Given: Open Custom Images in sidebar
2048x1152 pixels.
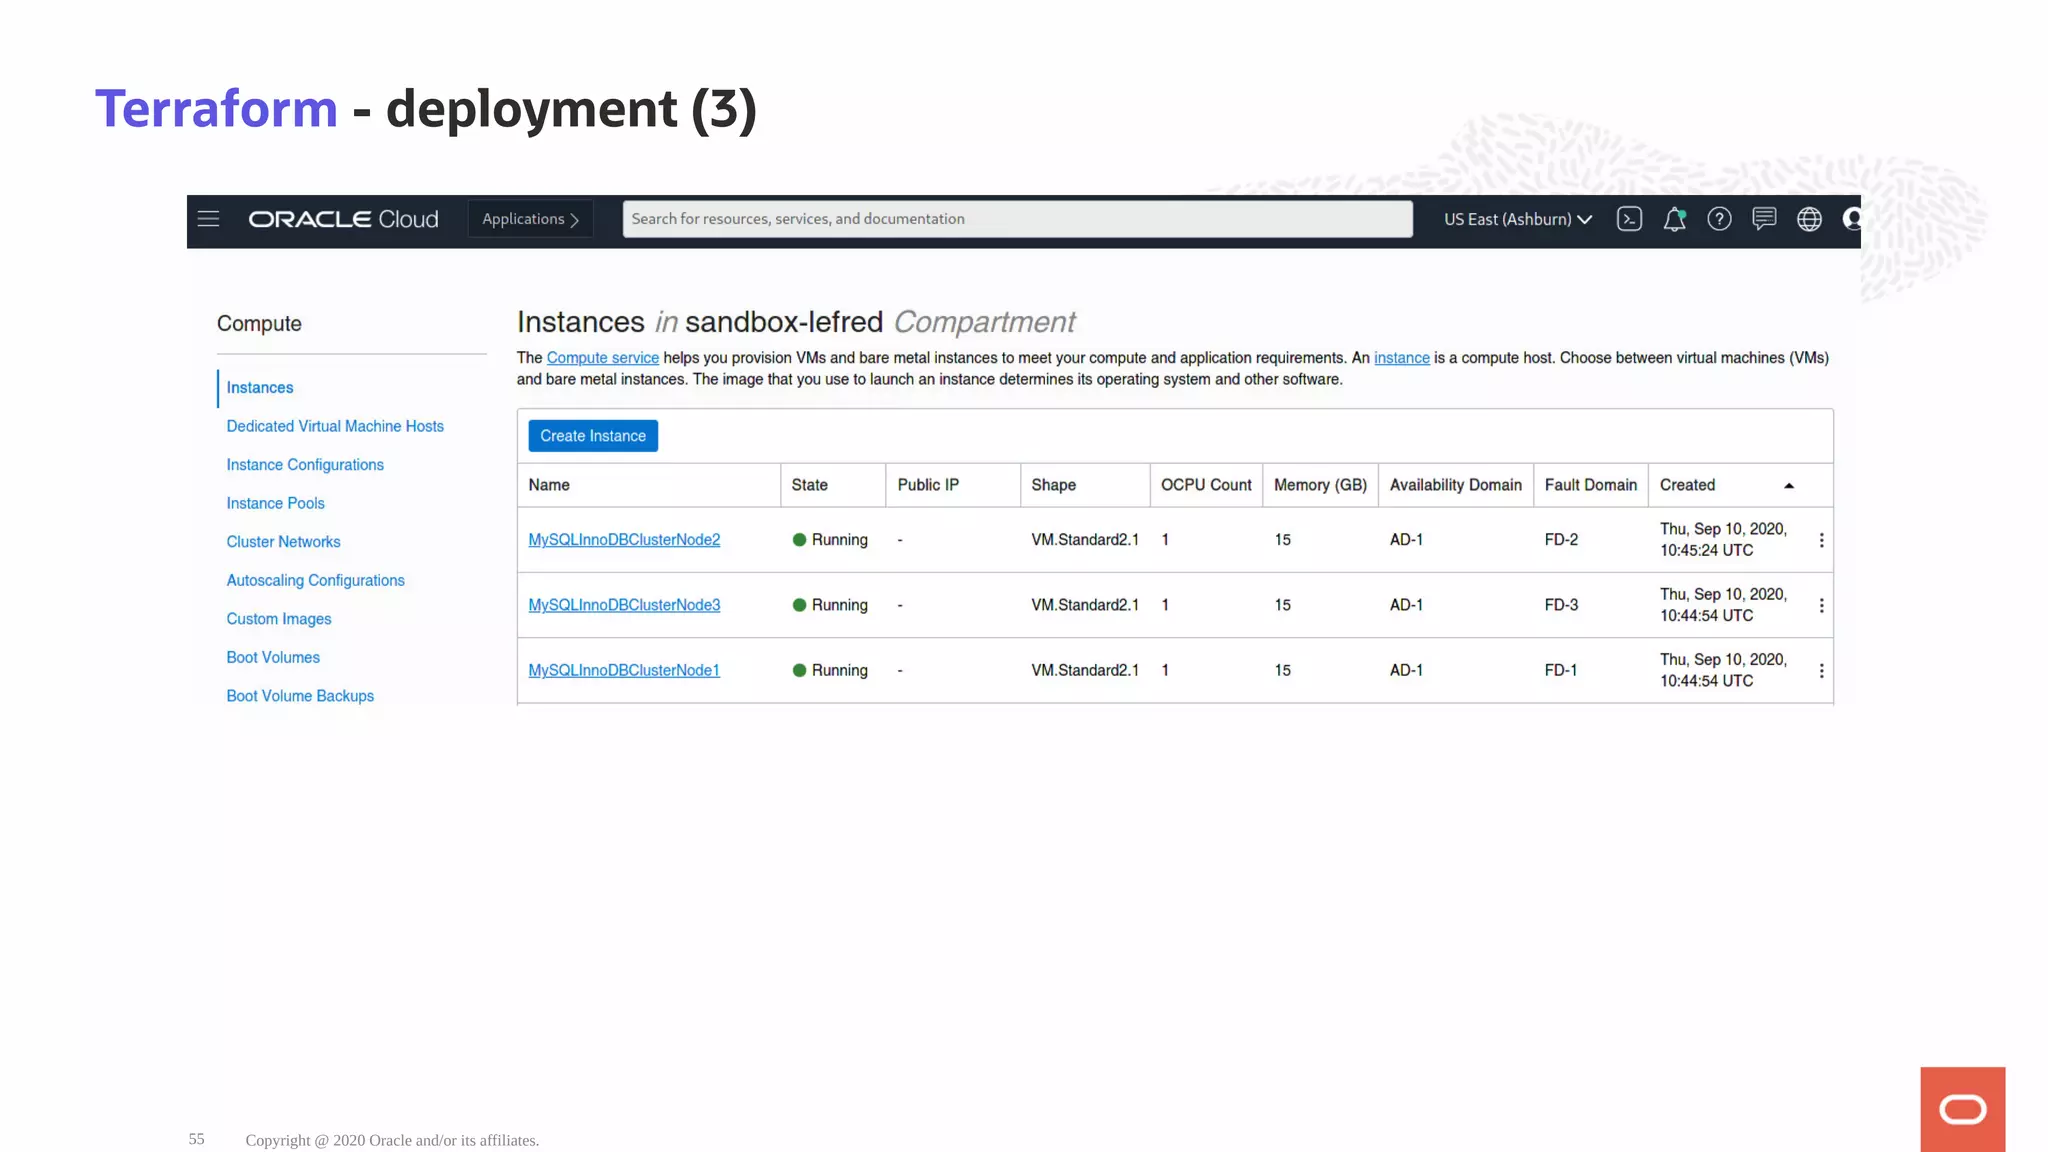Looking at the screenshot, I should (x=279, y=619).
